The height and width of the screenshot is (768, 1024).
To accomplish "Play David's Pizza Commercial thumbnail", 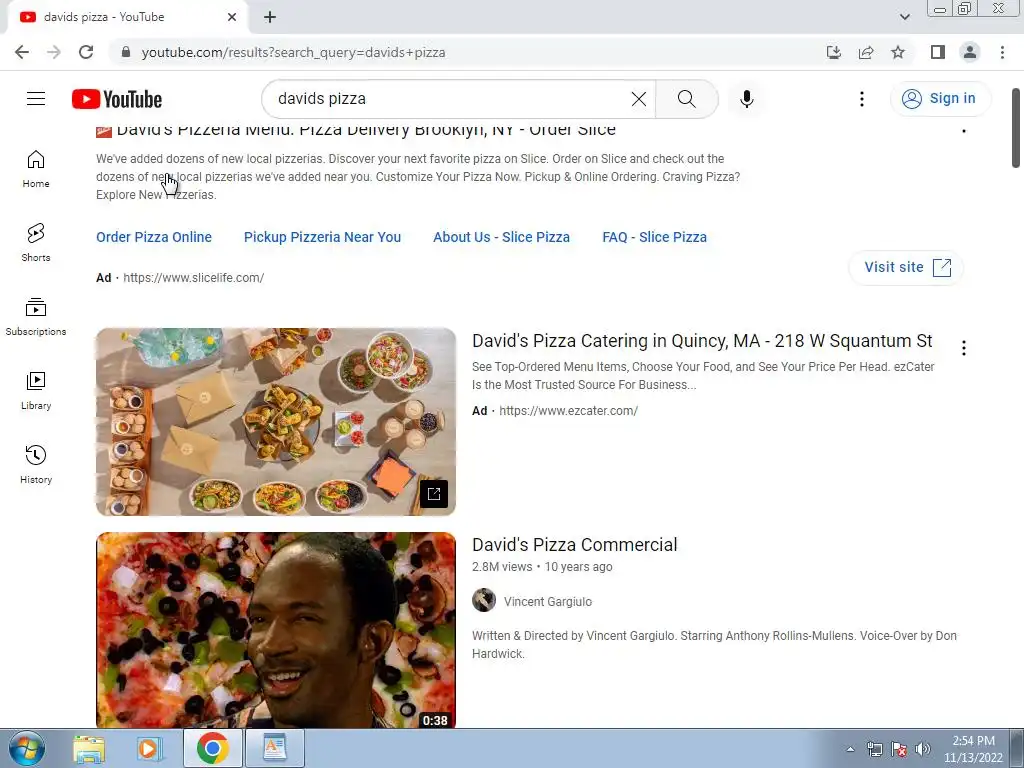I will coord(276,630).
